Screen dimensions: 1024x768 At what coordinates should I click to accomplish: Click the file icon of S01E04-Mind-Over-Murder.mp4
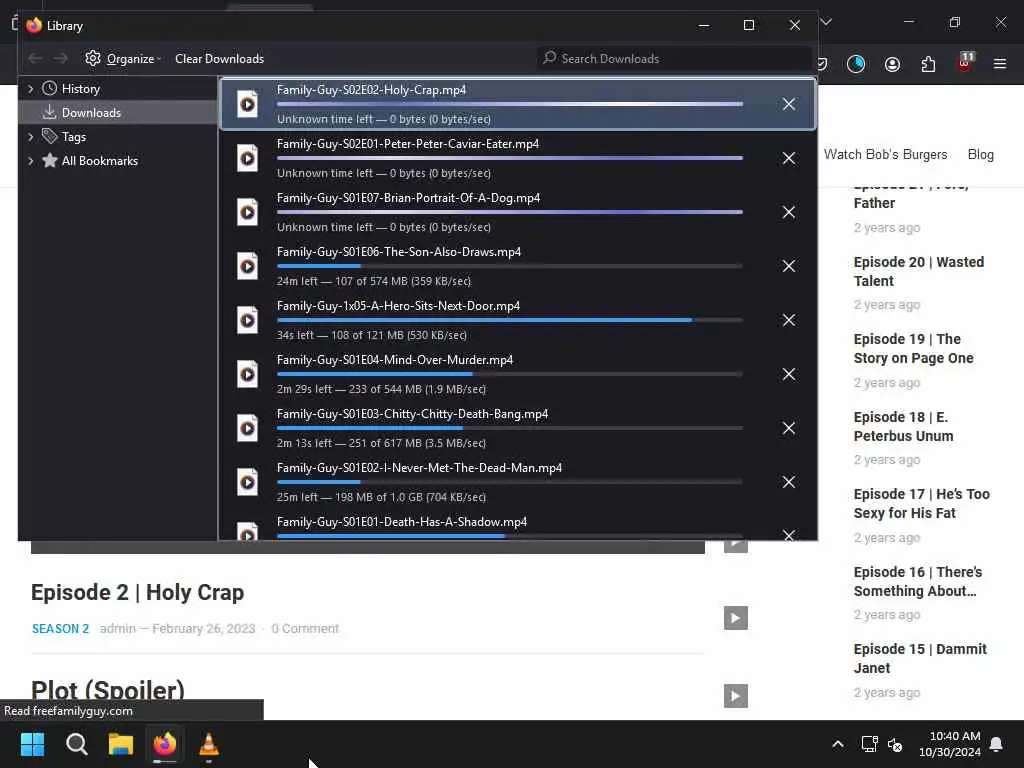pos(248,374)
